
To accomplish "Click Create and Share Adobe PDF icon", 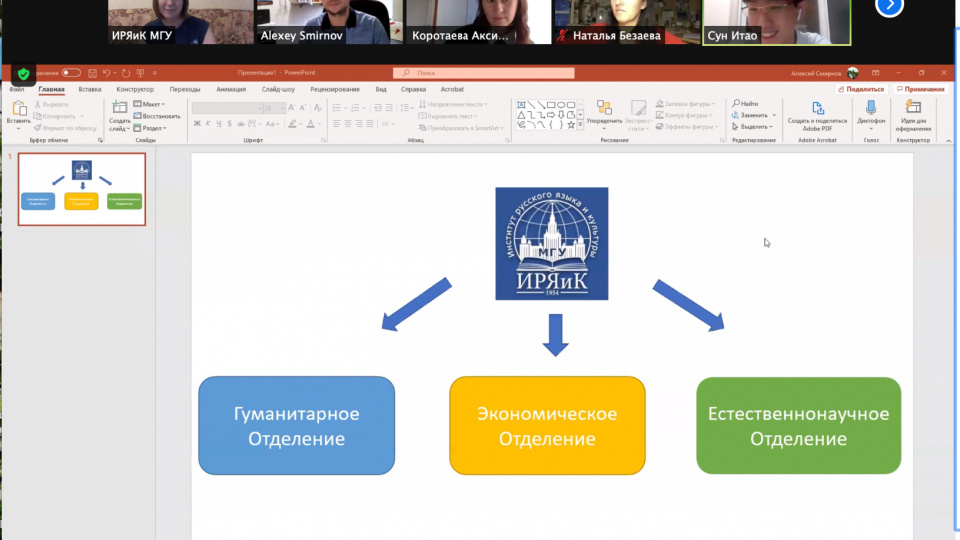I will 818,108.
